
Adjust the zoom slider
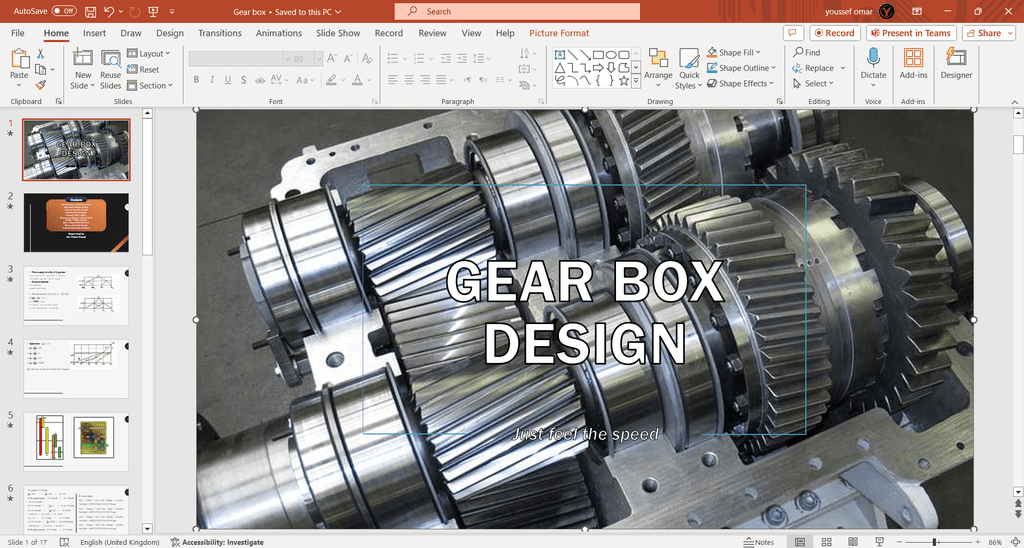935,542
